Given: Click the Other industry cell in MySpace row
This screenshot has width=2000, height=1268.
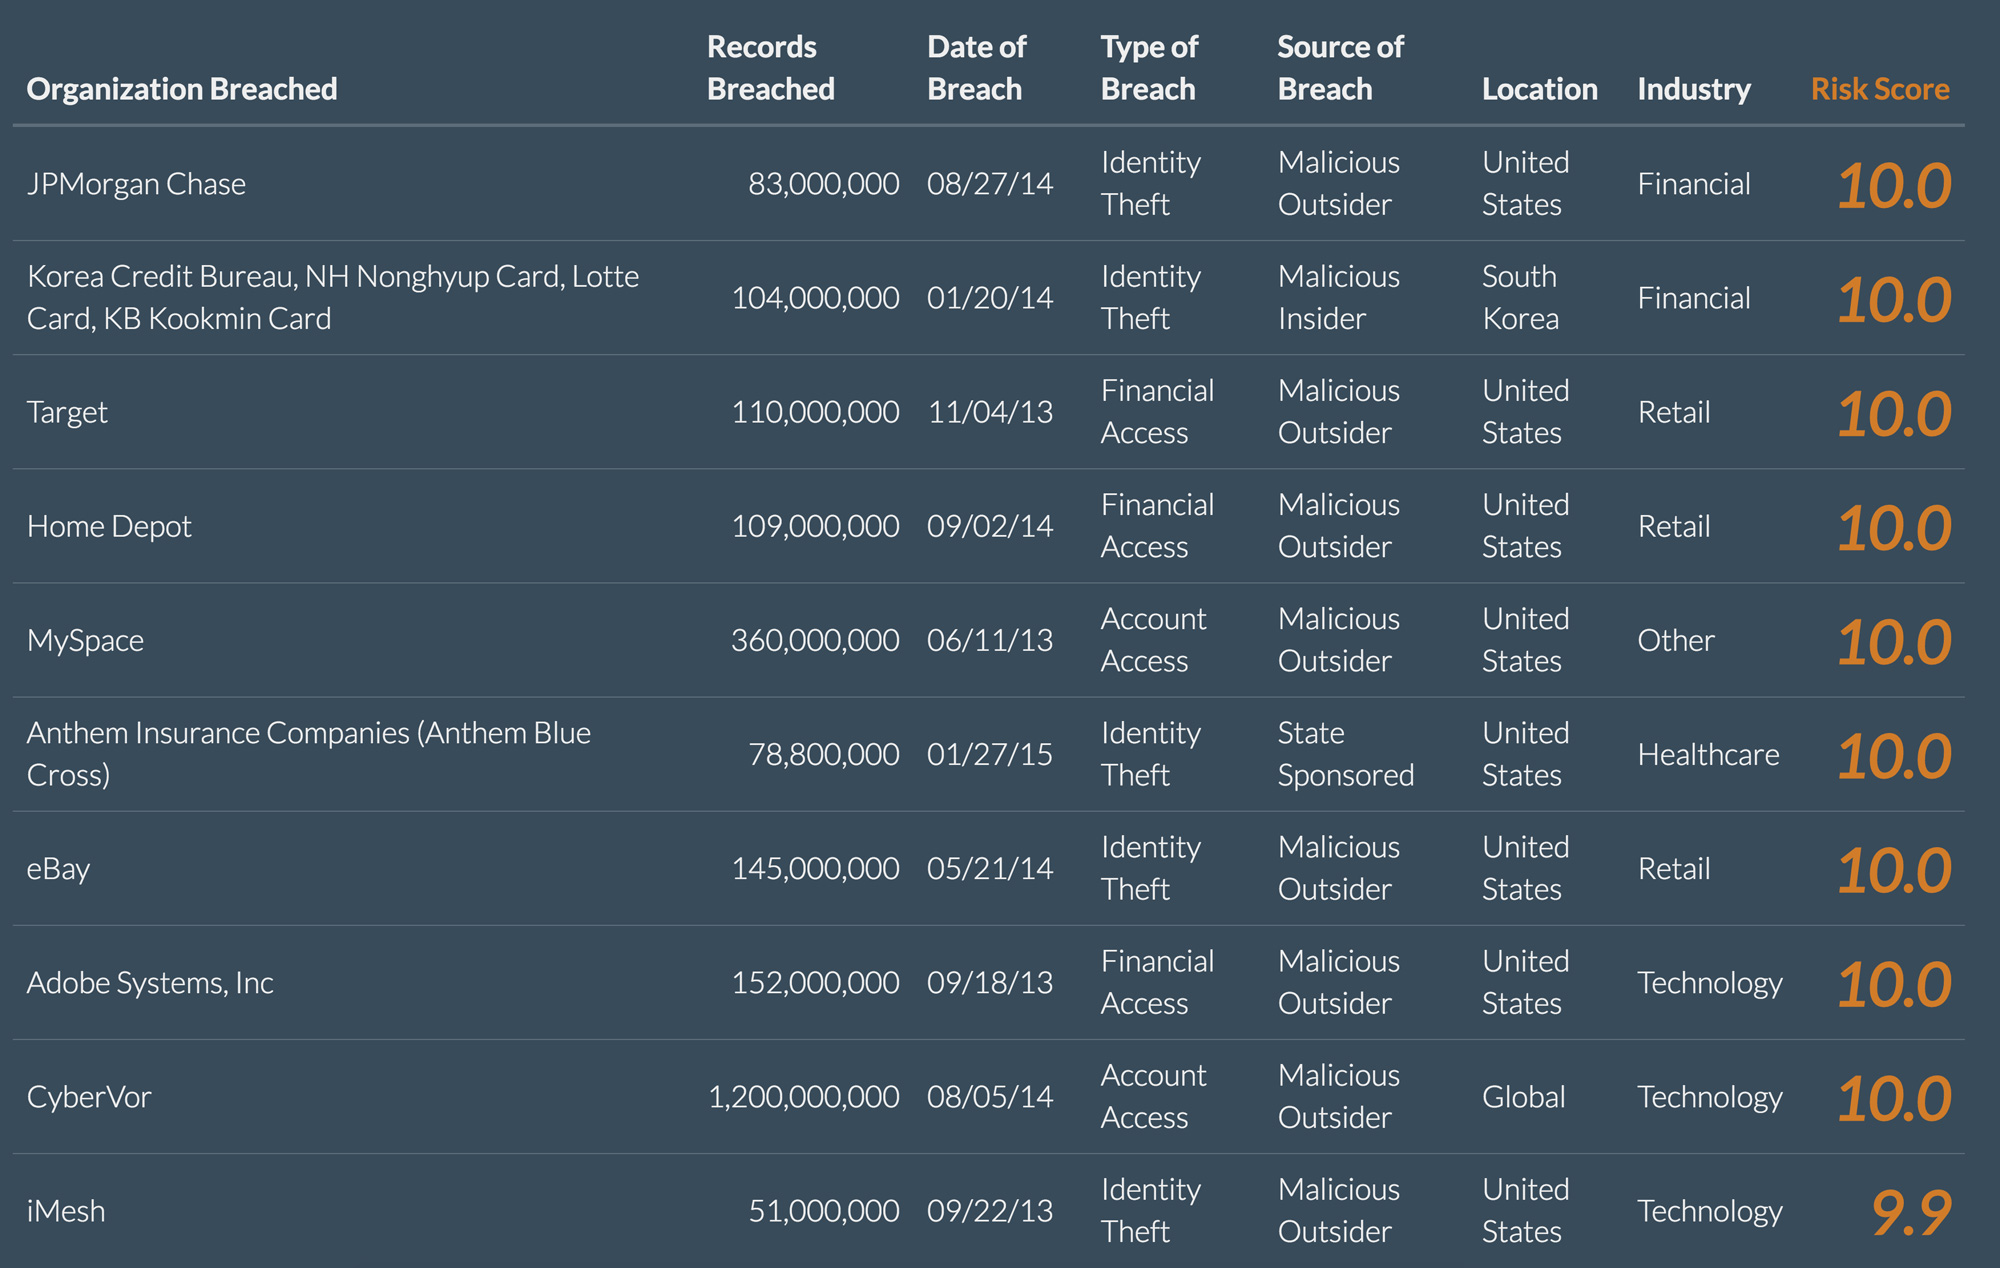Looking at the screenshot, I should tap(1676, 640).
